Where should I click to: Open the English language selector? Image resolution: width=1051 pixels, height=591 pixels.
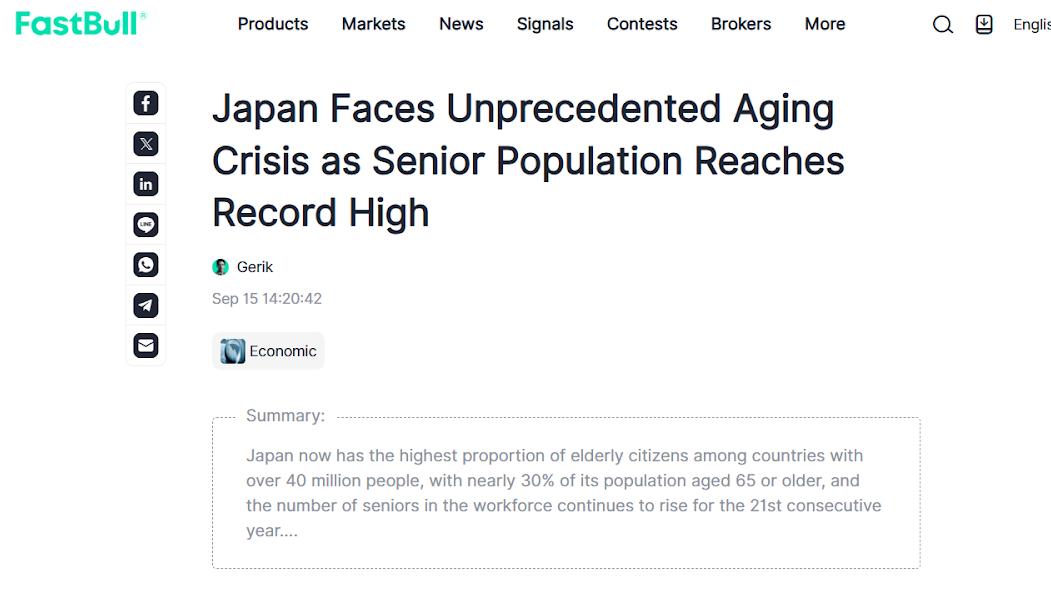(x=1031, y=25)
